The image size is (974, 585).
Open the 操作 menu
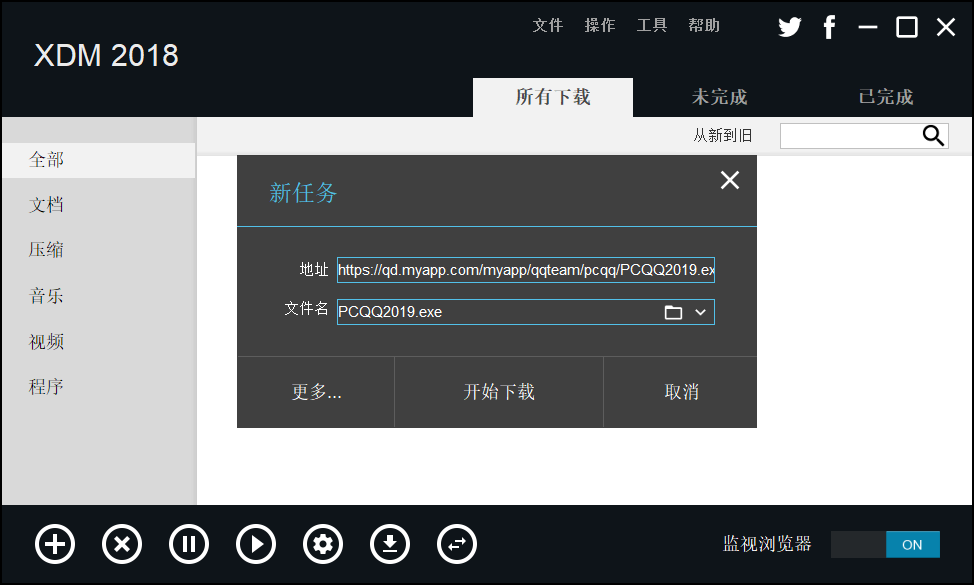pyautogui.click(x=600, y=25)
